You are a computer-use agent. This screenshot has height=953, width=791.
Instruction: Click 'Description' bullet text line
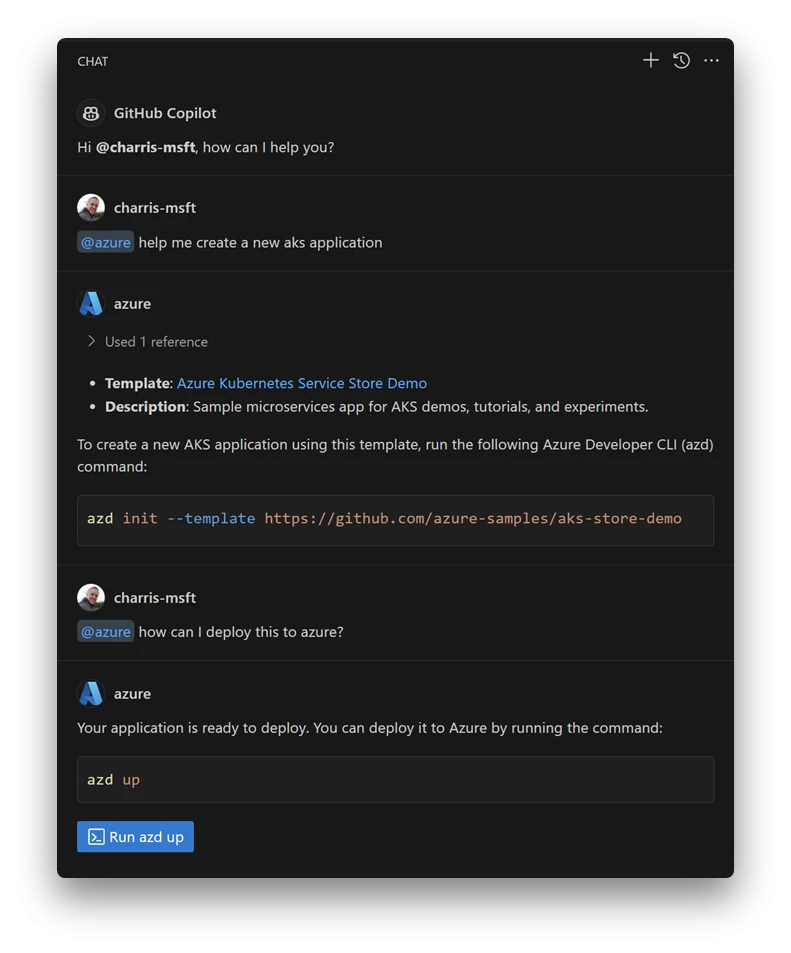(x=376, y=407)
